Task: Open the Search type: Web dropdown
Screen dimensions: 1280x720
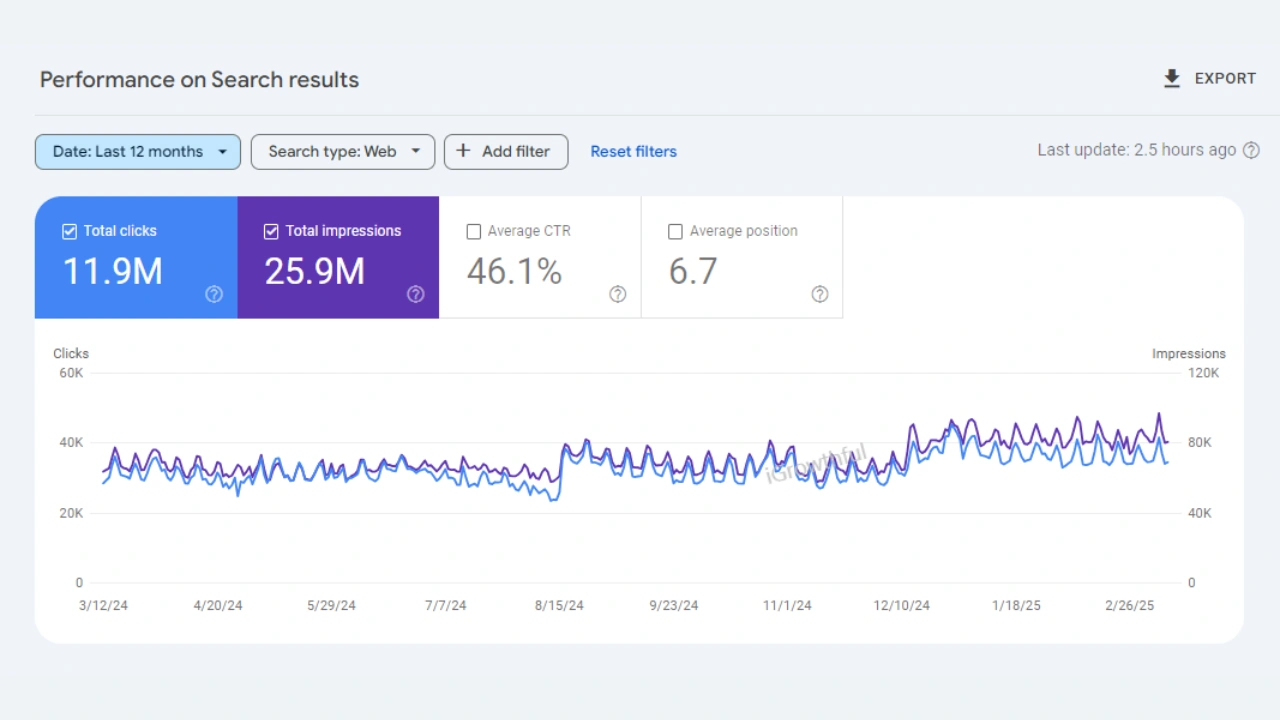Action: point(332,152)
